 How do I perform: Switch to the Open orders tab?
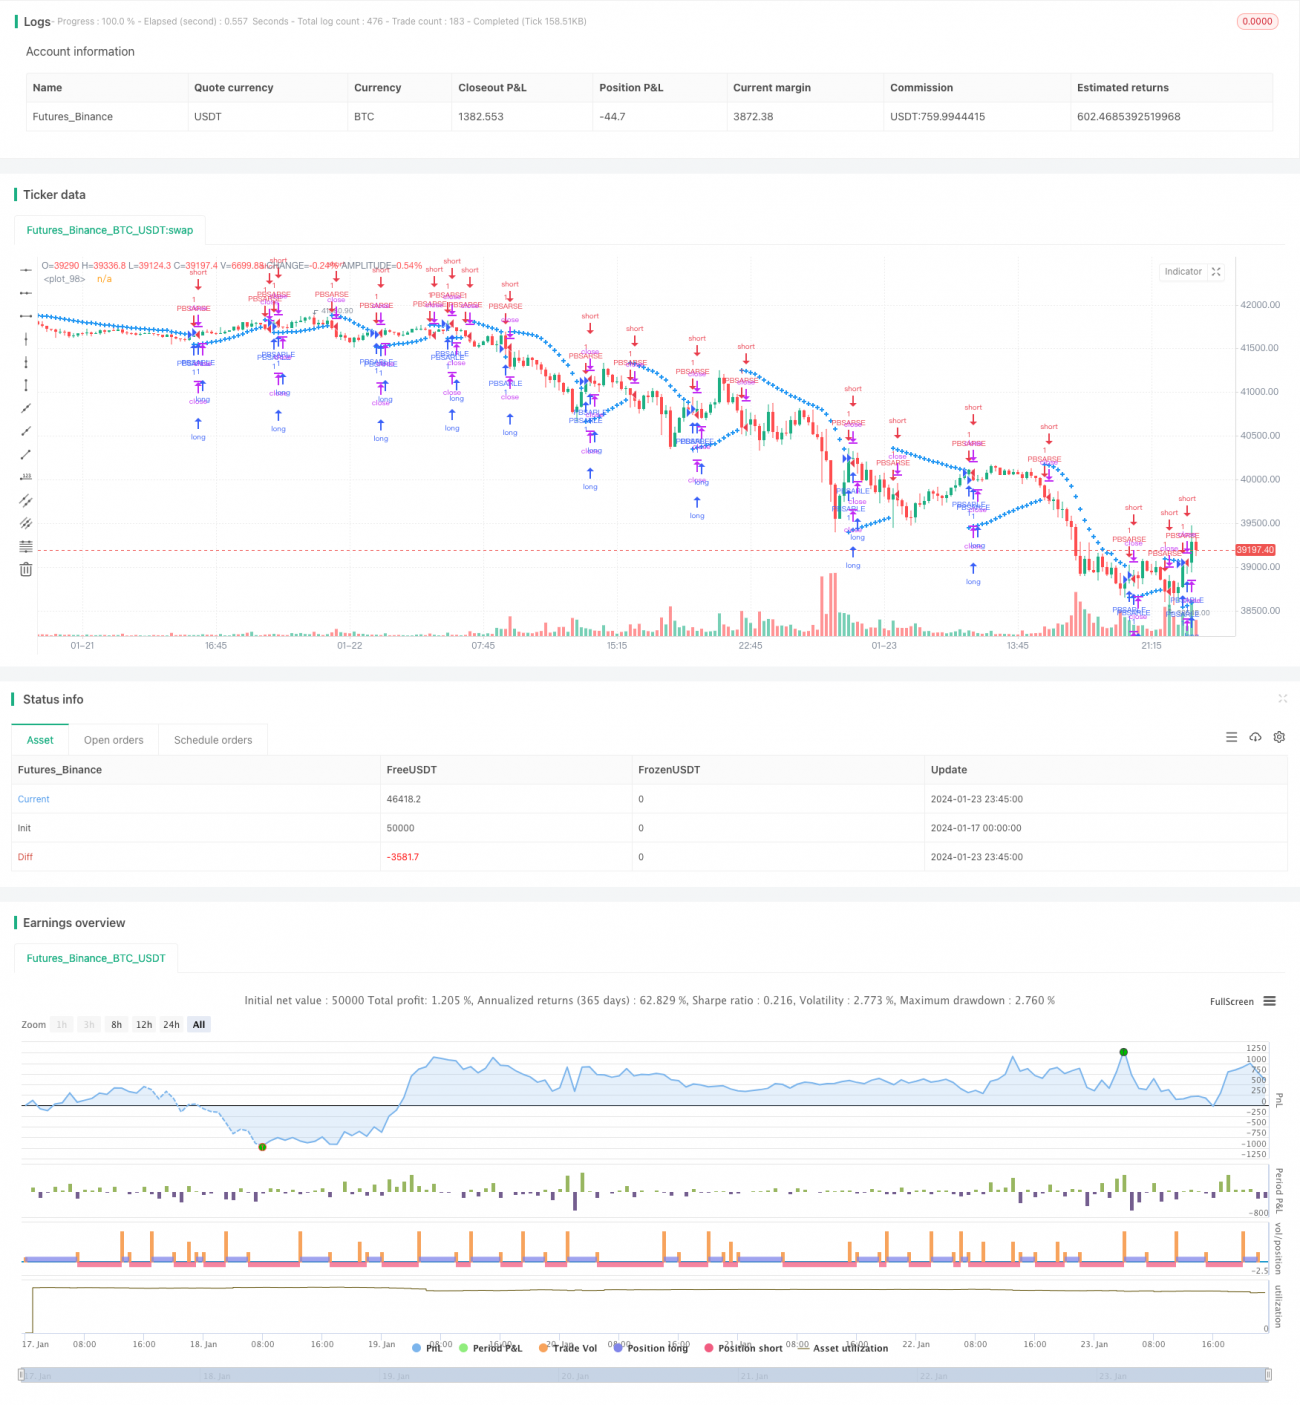click(x=113, y=740)
